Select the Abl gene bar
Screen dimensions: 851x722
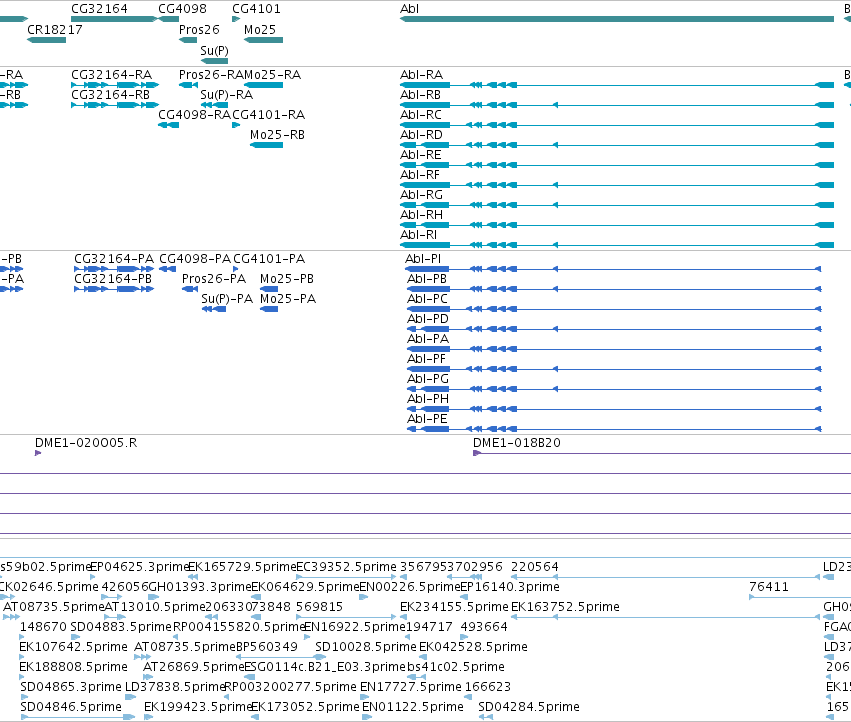coord(617,19)
